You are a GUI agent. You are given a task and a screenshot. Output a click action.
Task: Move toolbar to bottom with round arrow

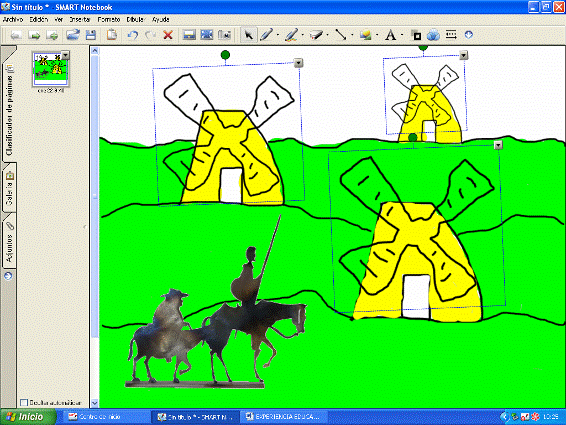click(x=469, y=35)
